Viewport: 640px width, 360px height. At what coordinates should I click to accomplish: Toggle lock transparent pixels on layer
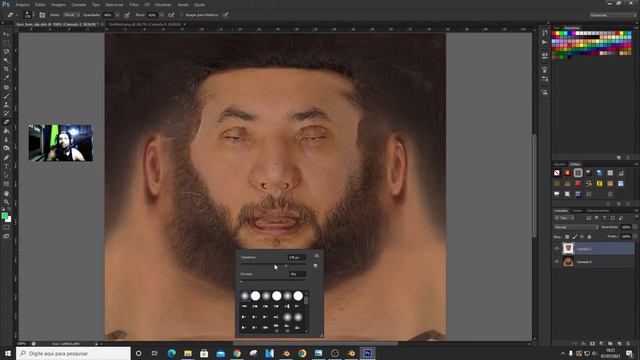pos(567,237)
